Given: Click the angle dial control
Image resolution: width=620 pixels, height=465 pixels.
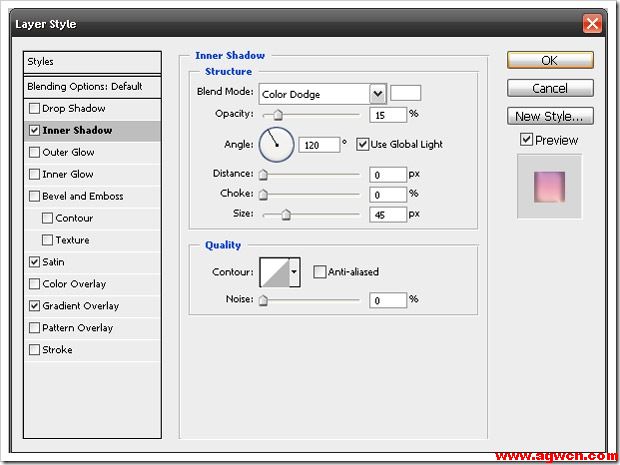Looking at the screenshot, I should click(276, 145).
